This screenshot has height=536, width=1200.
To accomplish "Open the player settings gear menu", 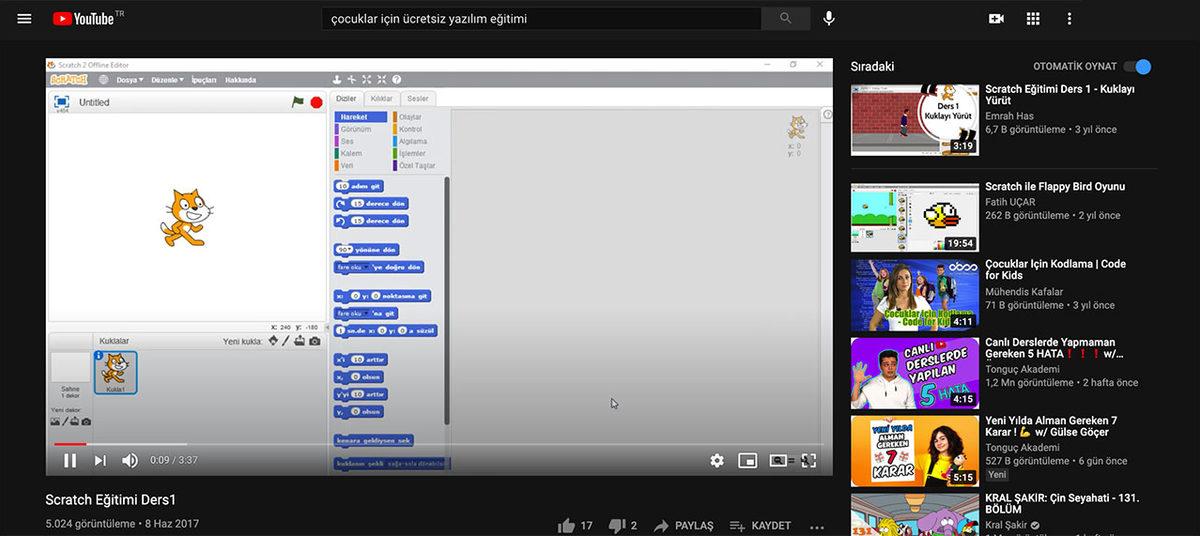I will click(x=717, y=460).
